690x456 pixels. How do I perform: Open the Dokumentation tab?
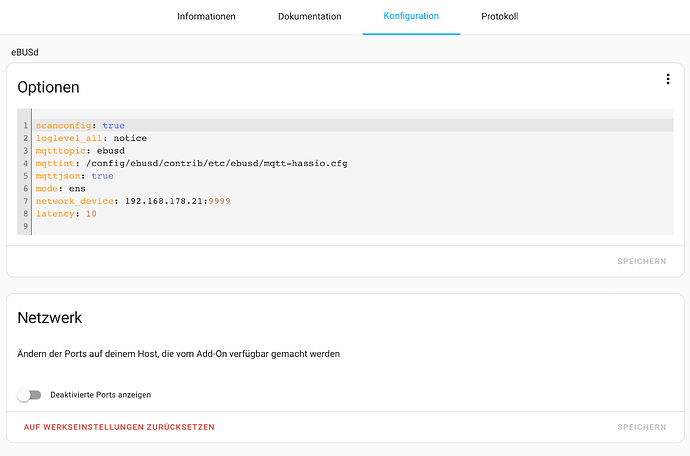pos(309,17)
